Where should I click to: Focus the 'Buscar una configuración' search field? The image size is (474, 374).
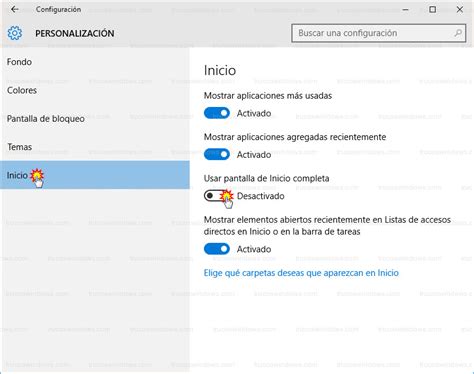(379, 33)
